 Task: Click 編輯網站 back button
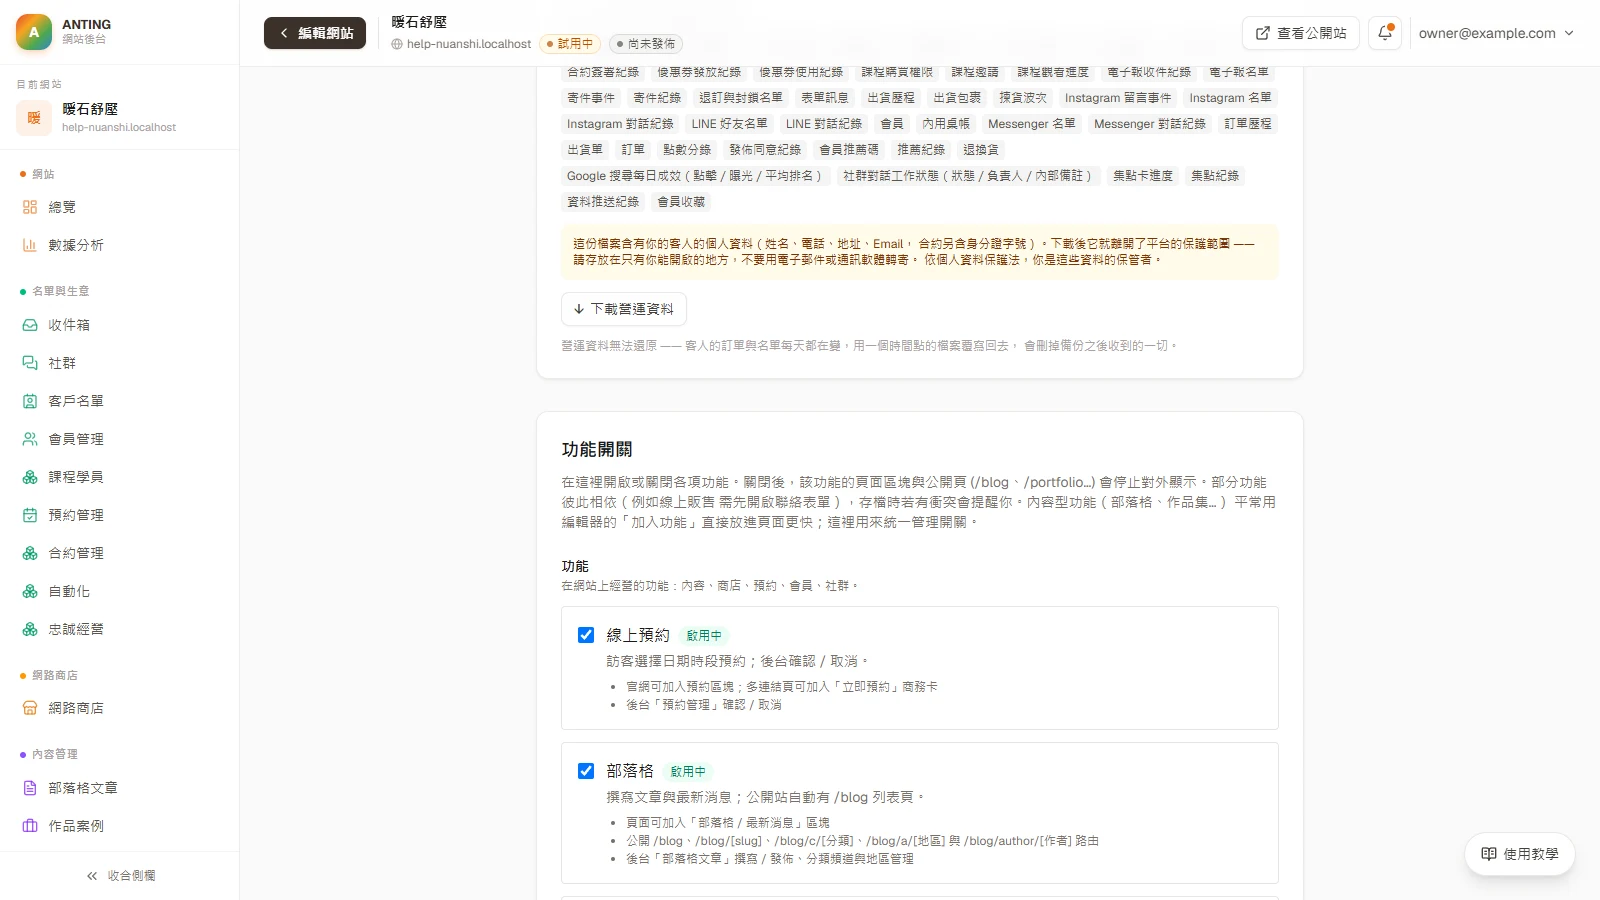point(315,33)
